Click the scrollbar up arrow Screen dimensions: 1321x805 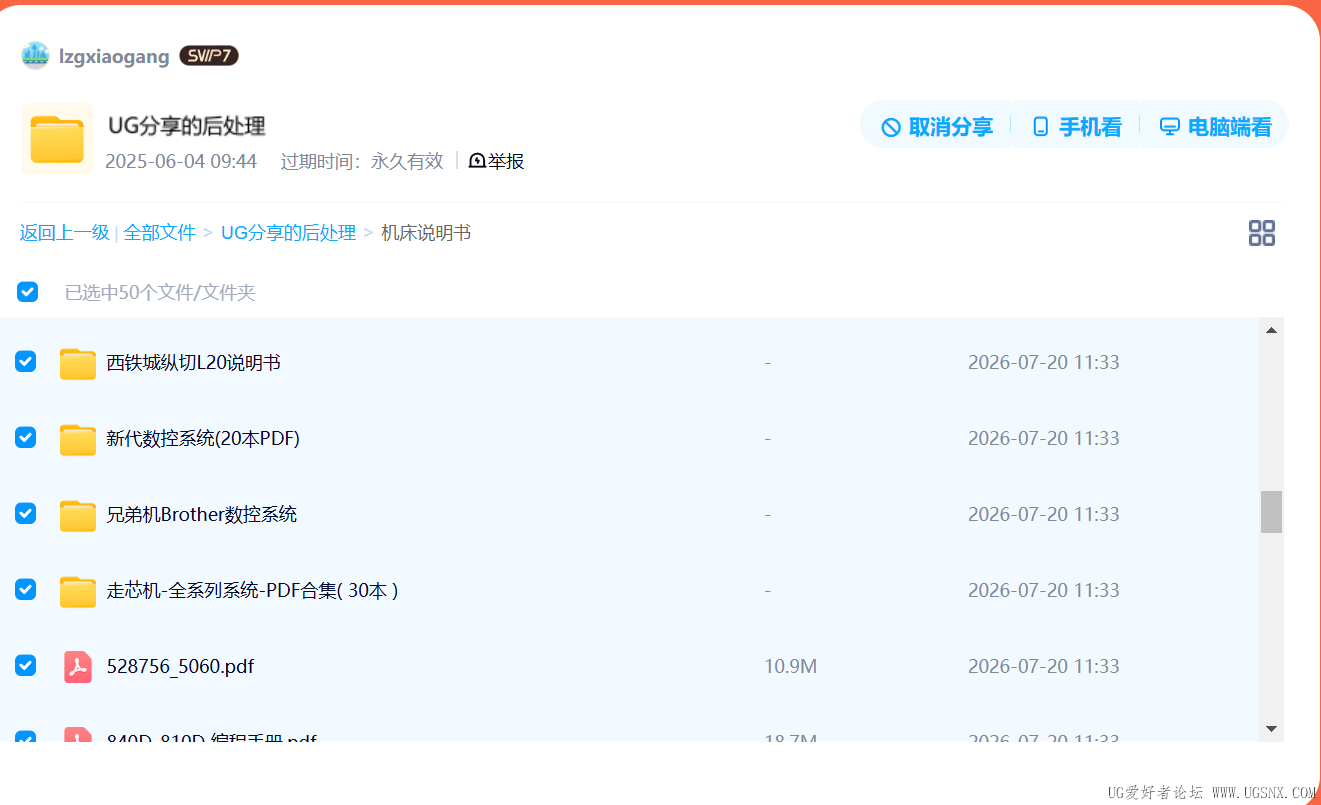1271,330
